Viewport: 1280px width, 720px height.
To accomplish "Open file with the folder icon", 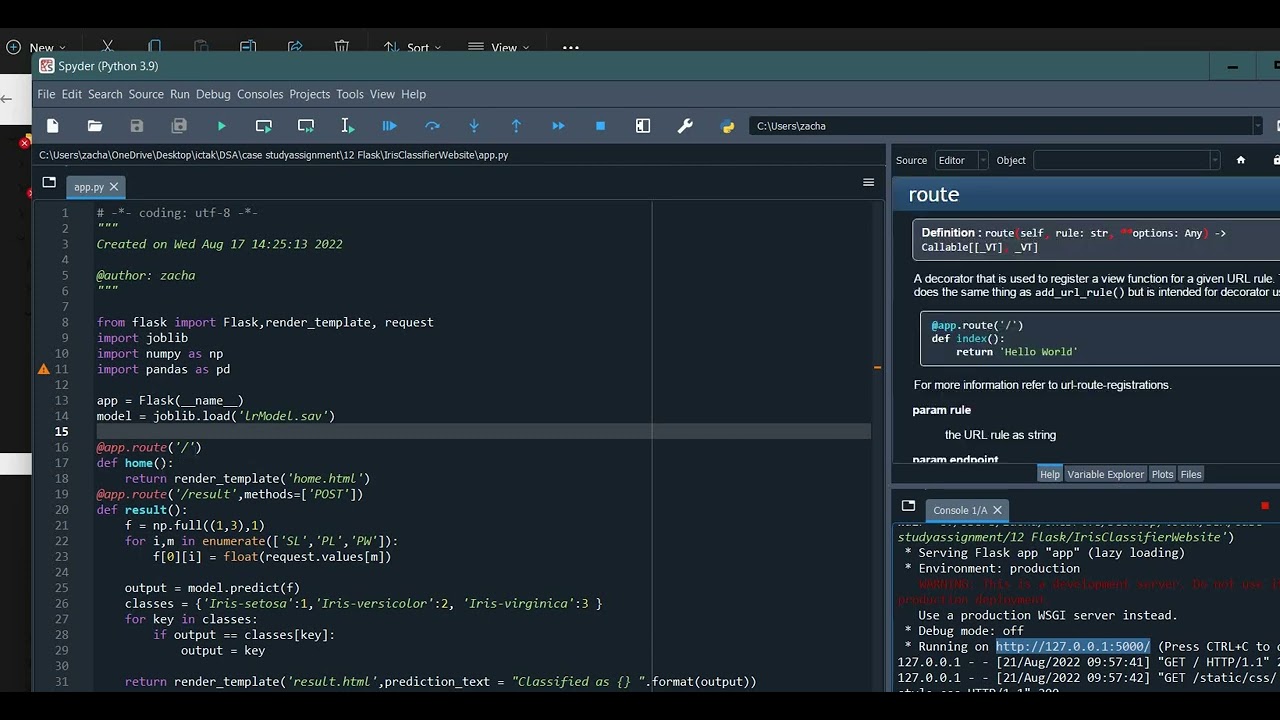I will (95, 126).
